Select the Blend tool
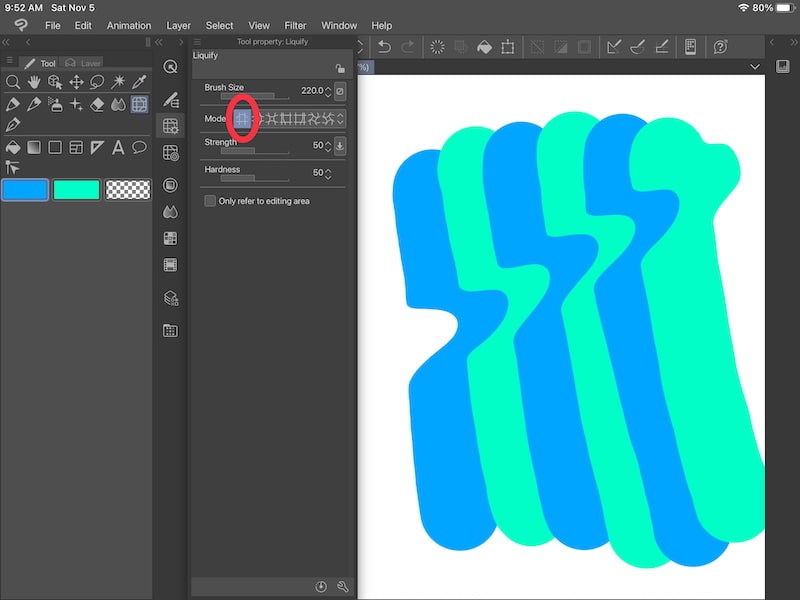Viewport: 800px width, 600px height. click(118, 105)
